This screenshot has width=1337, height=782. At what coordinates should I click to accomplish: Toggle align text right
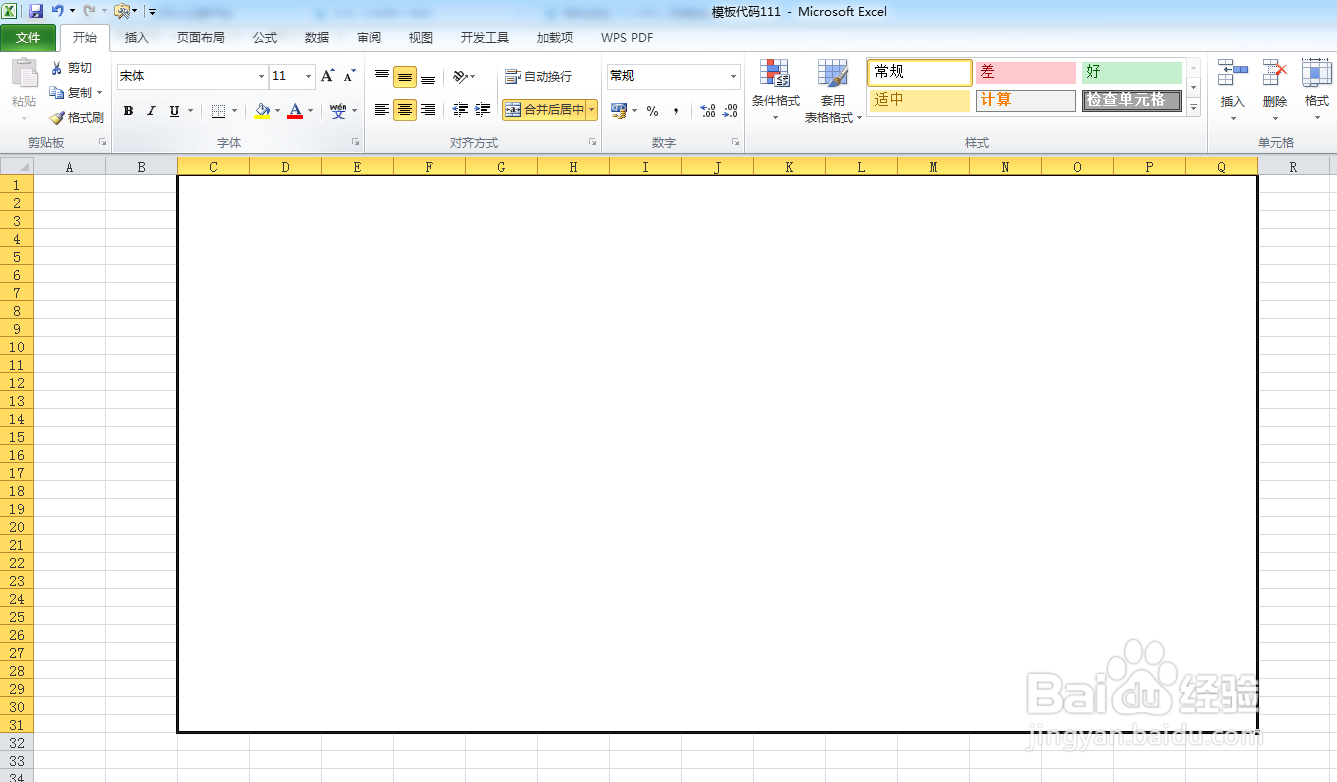tap(428, 110)
